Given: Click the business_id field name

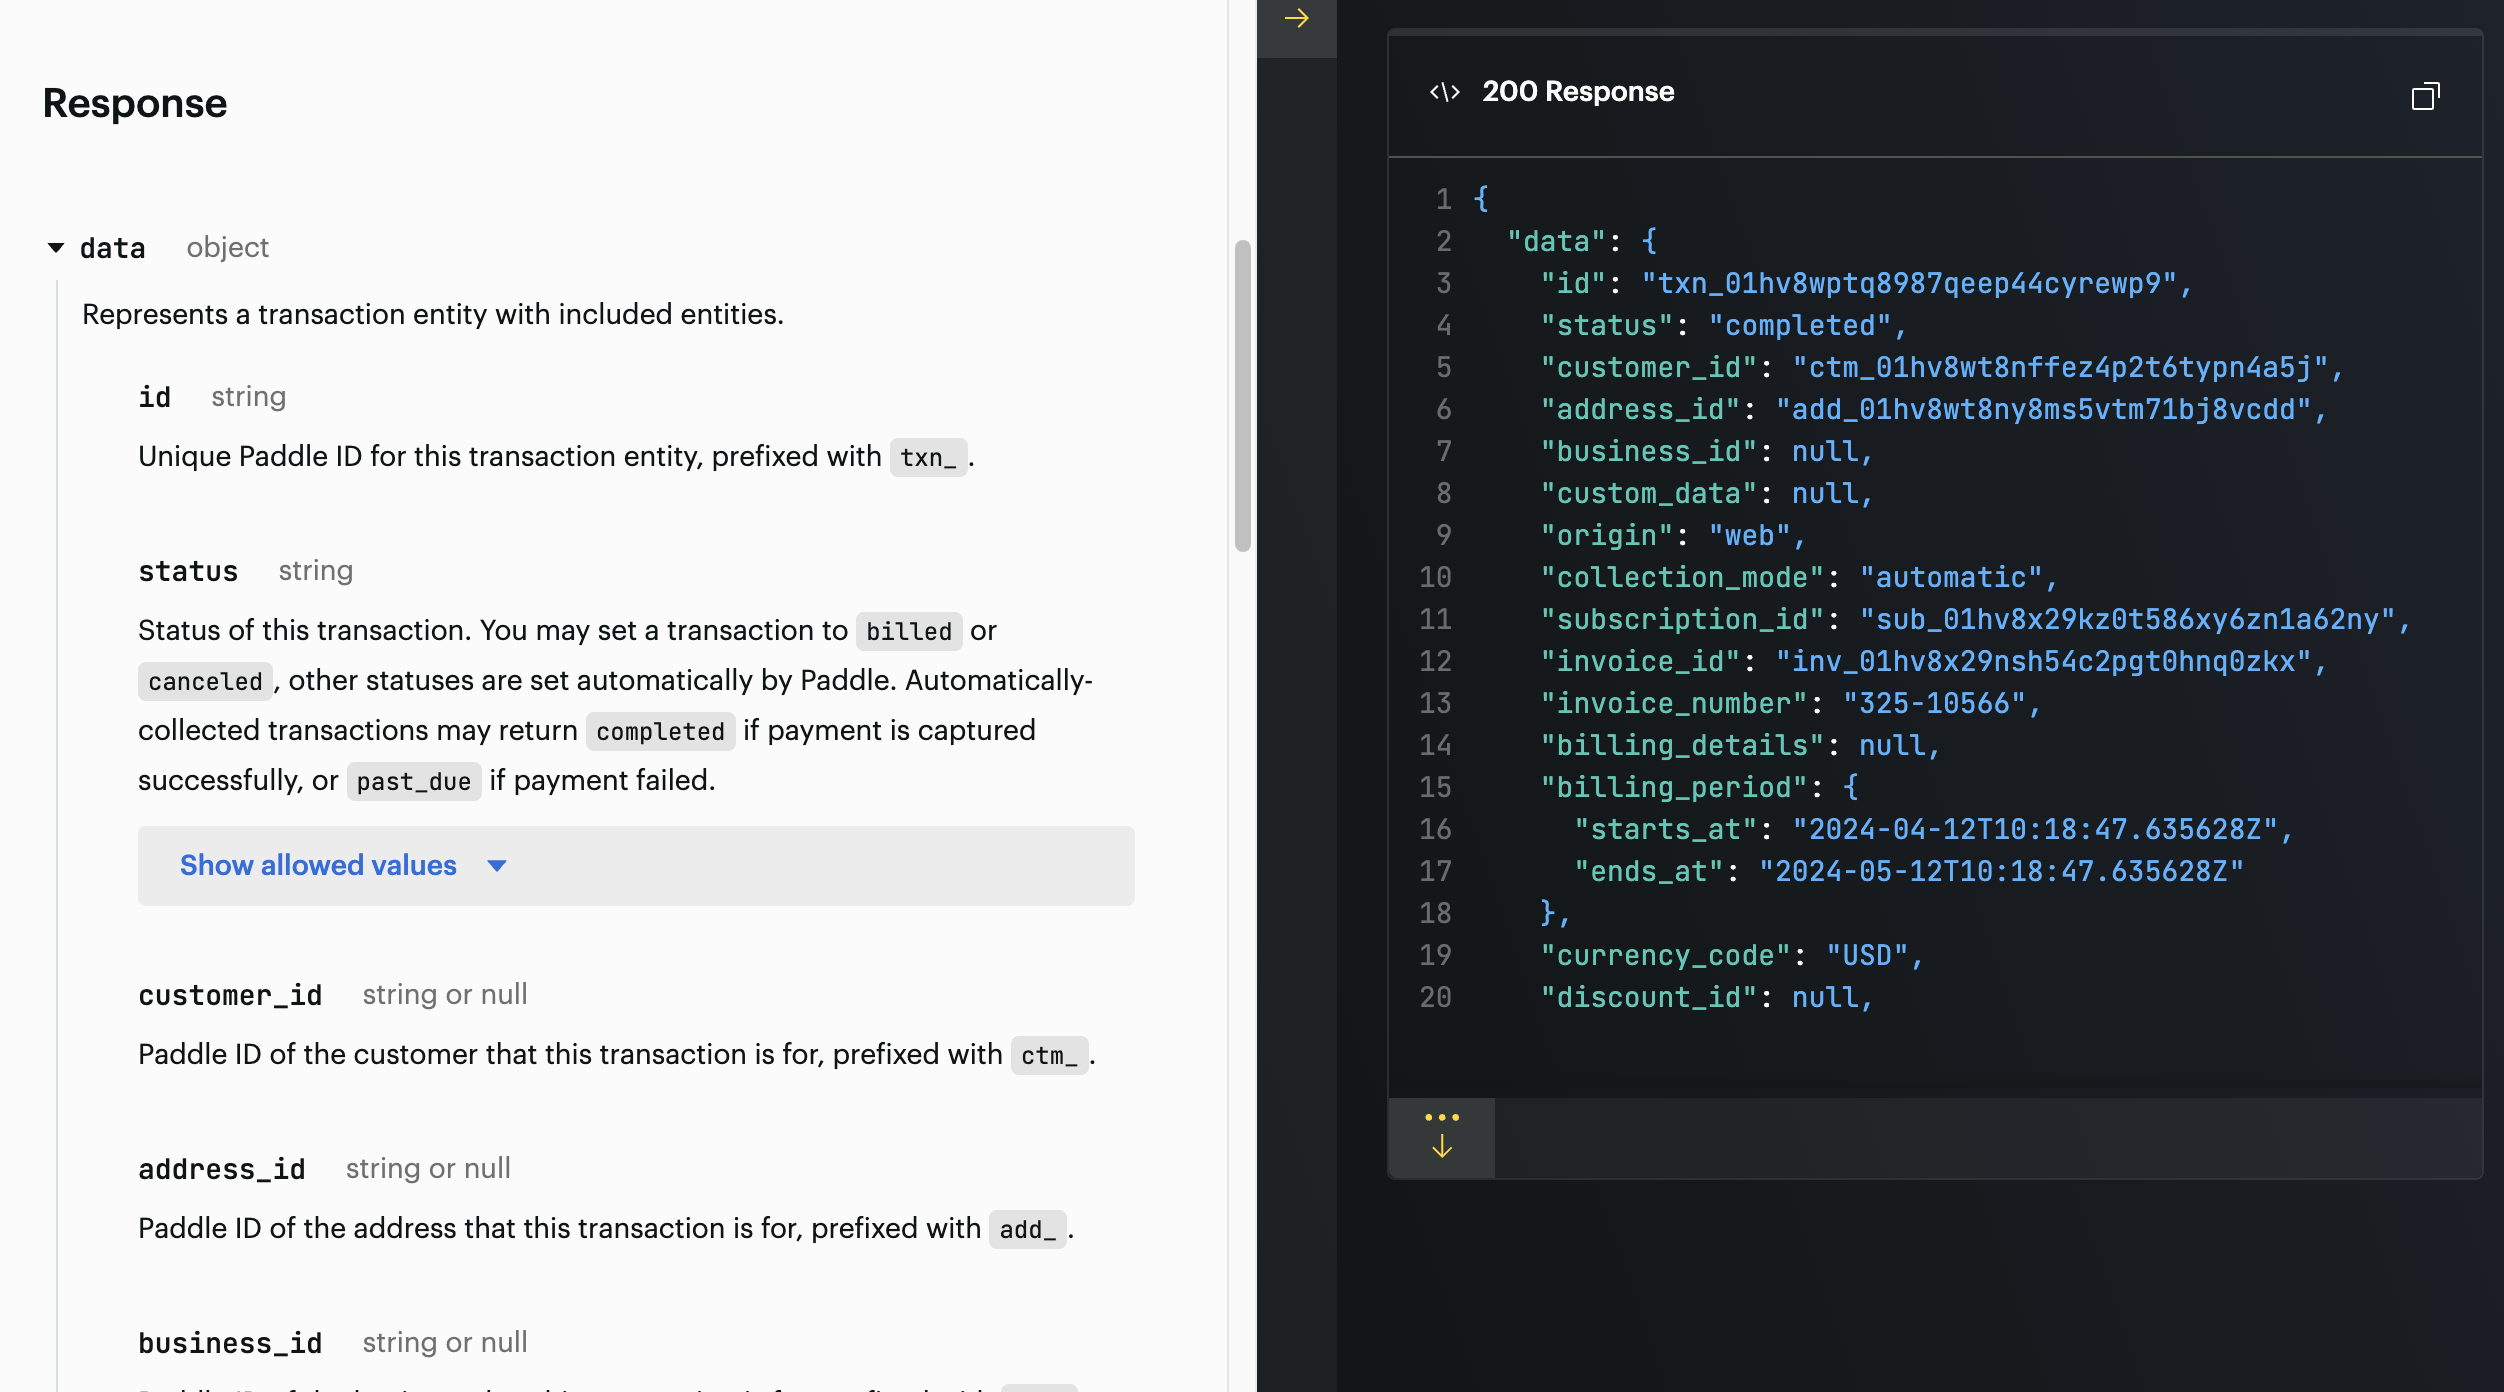Looking at the screenshot, I should pyautogui.click(x=230, y=1343).
